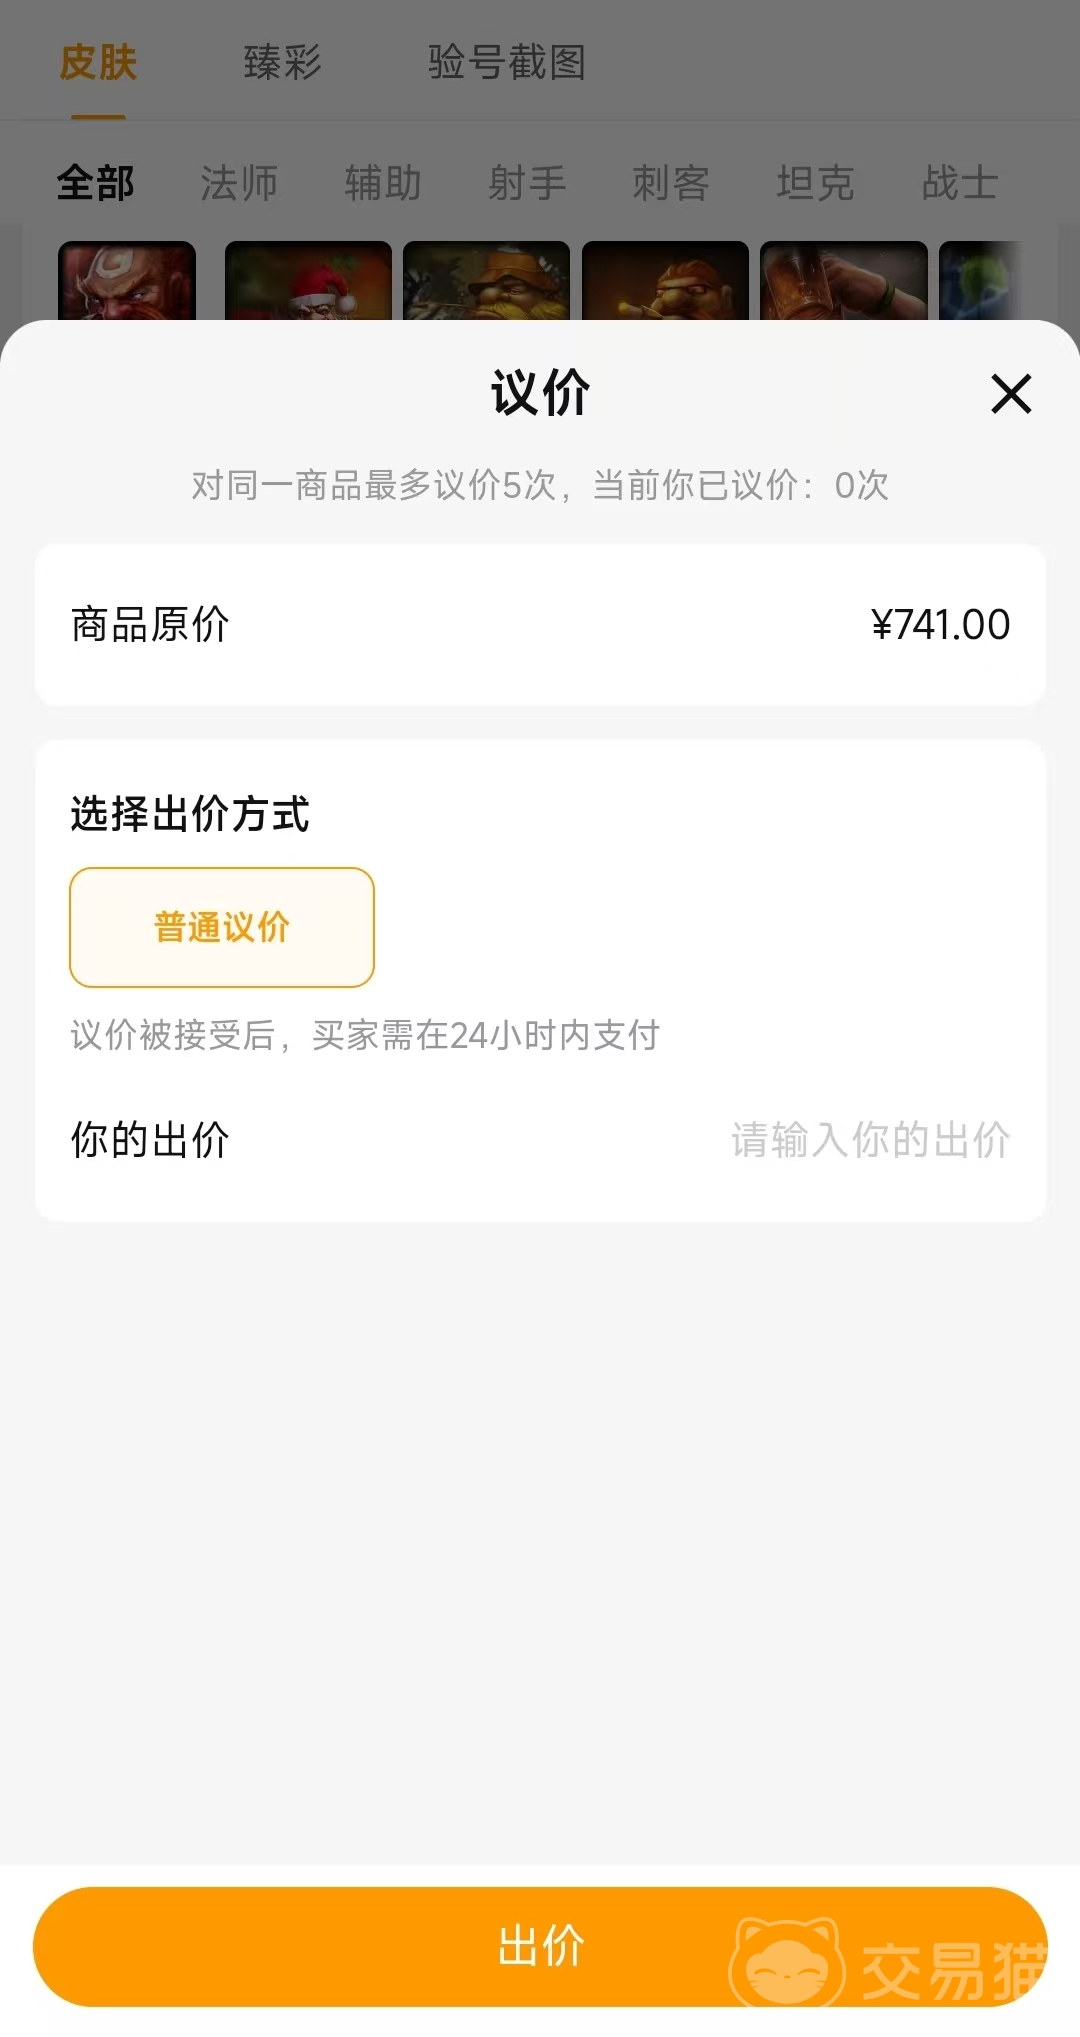Select the 普通议价 bidding option
1080x2037 pixels.
222,927
